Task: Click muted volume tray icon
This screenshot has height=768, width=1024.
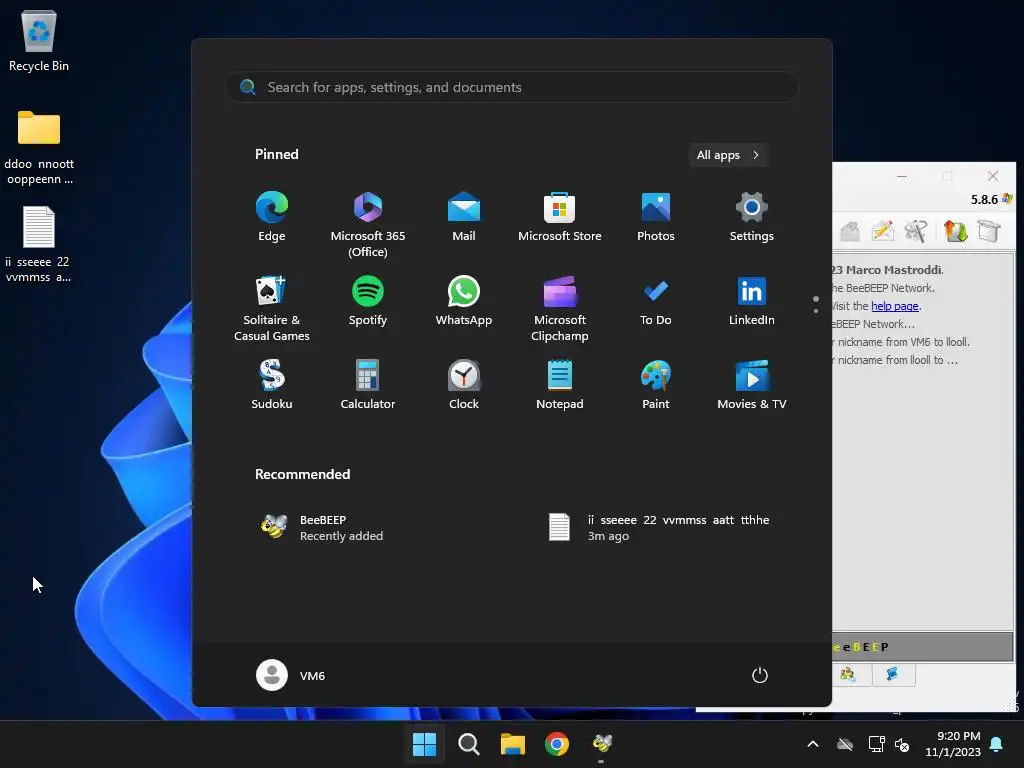Action: (902, 744)
